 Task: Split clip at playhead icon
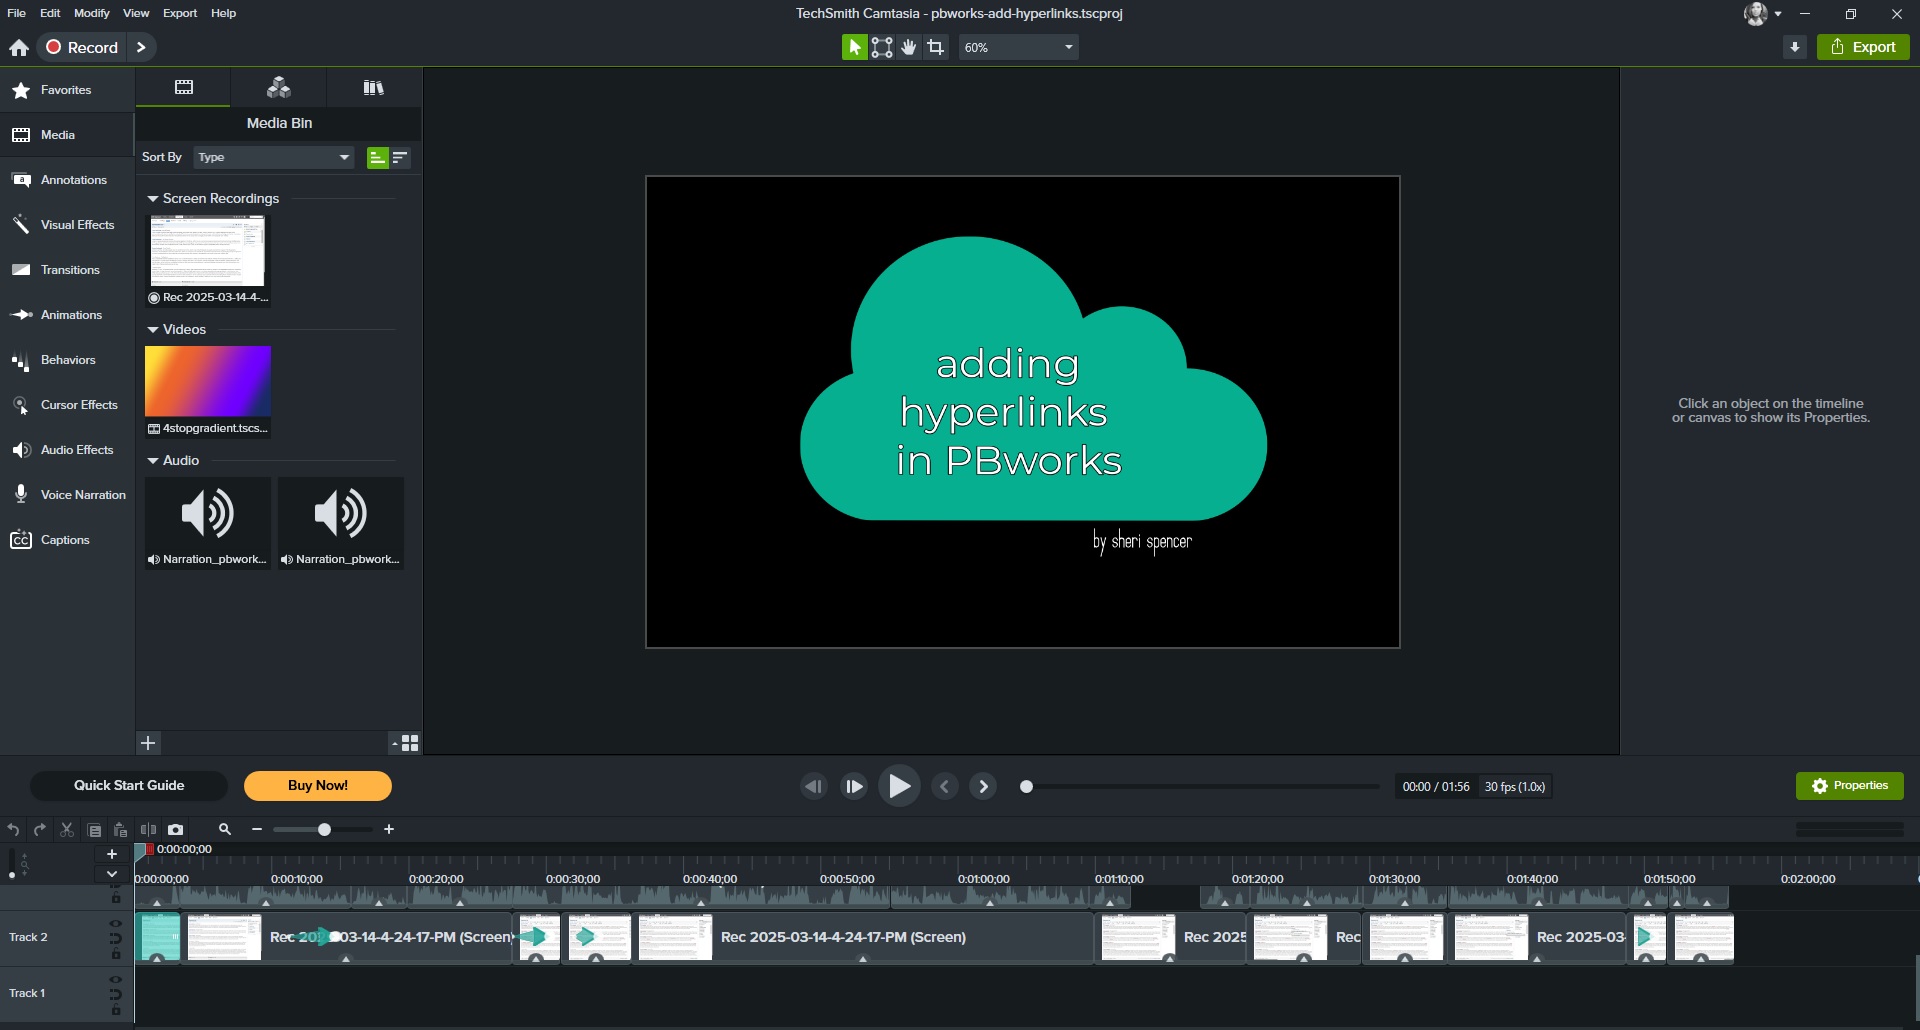click(148, 830)
